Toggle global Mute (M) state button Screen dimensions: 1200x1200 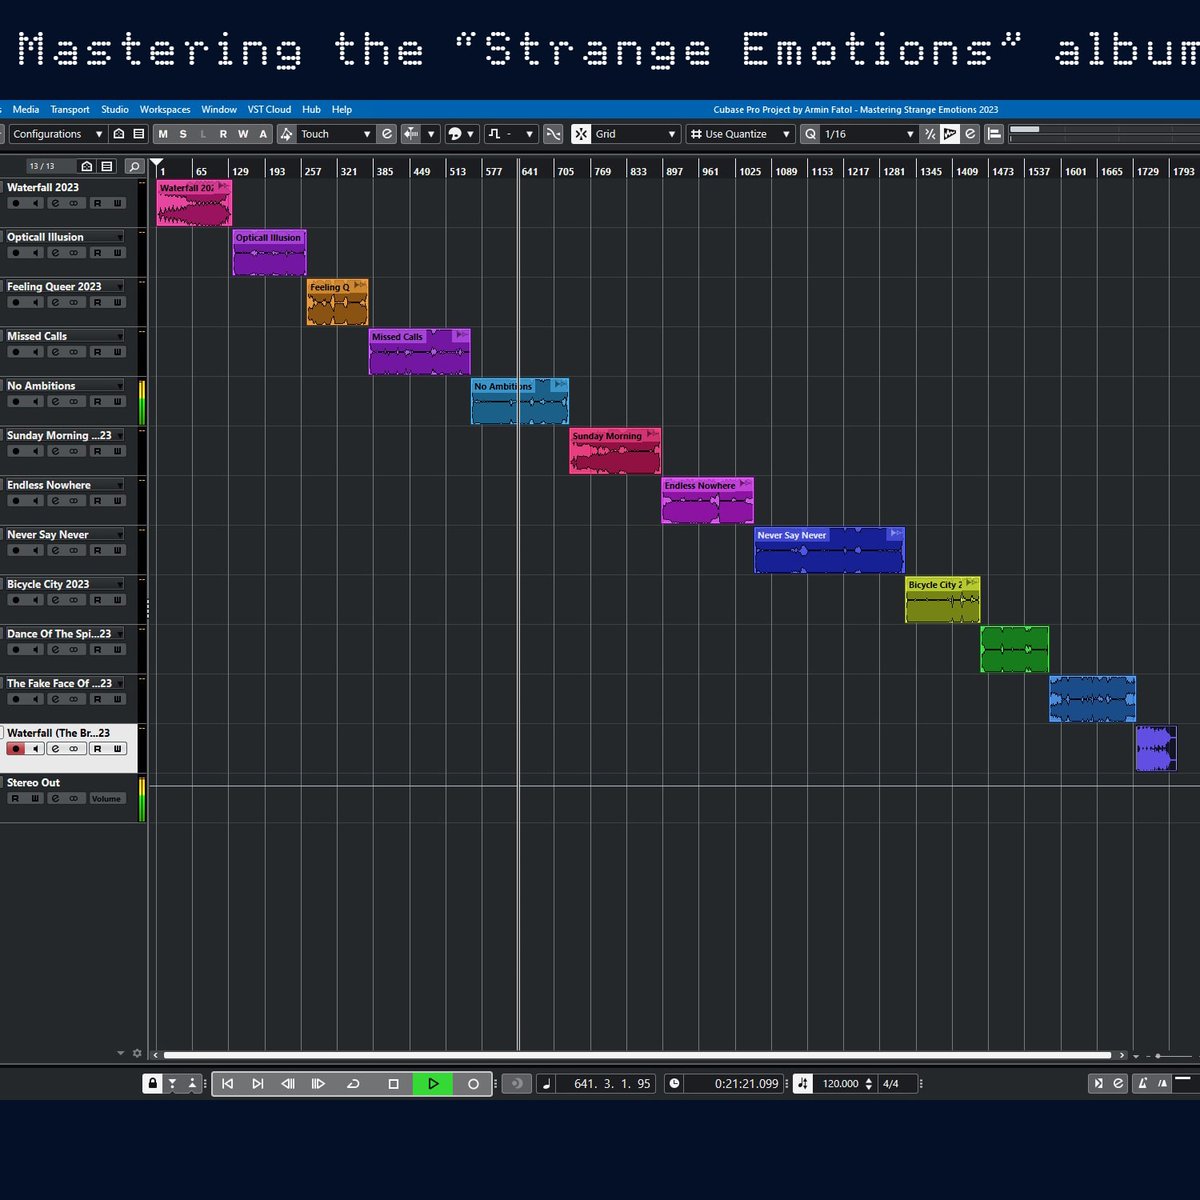point(163,134)
